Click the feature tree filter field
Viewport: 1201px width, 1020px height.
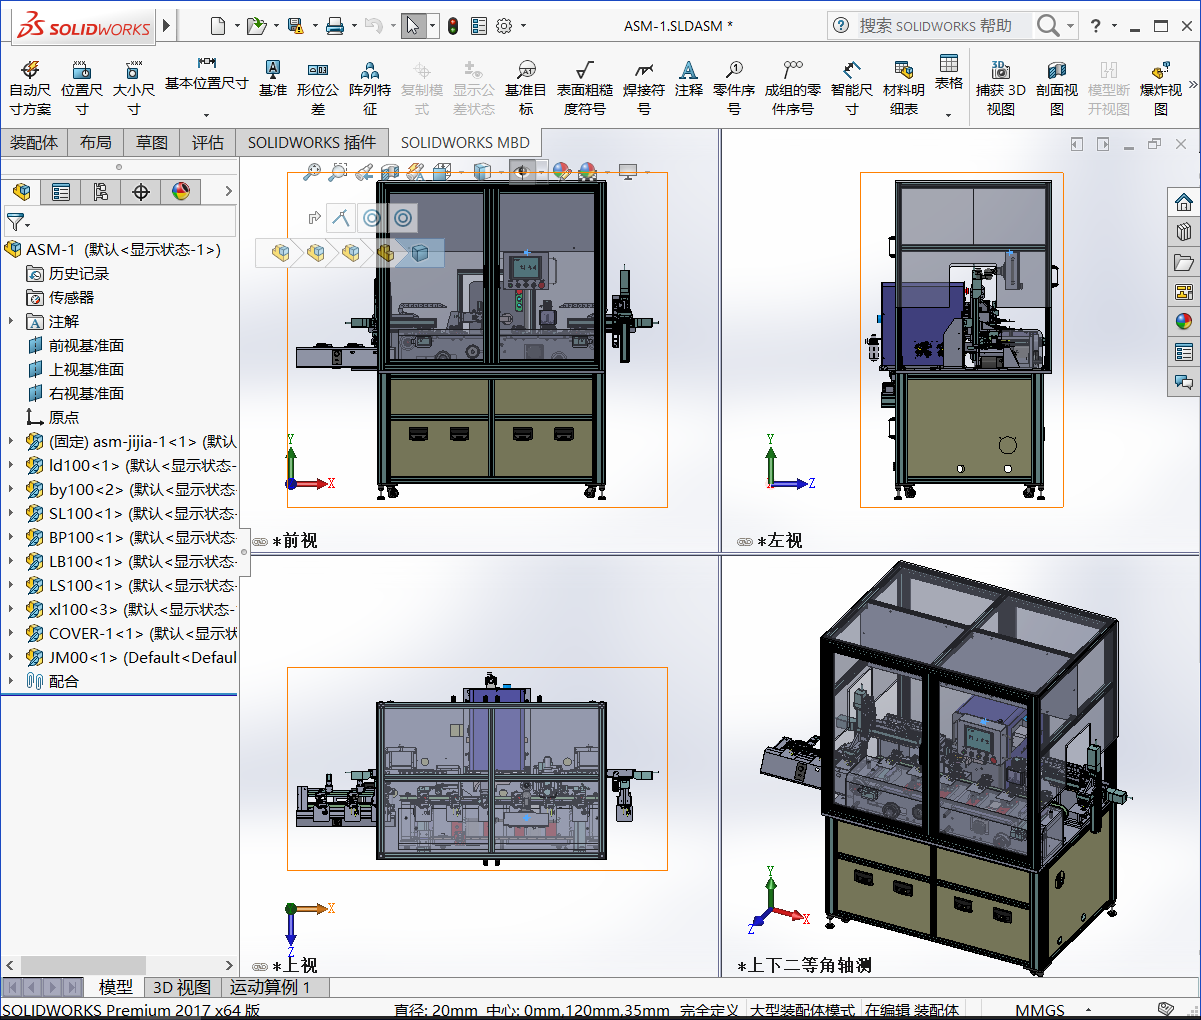[120, 221]
